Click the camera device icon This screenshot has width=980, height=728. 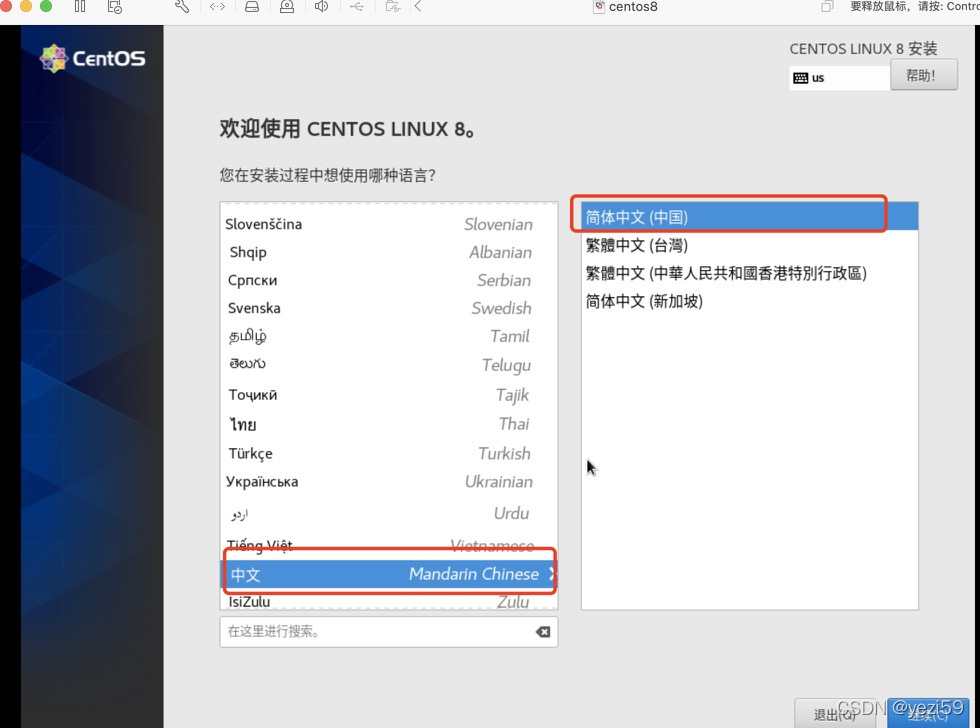tap(287, 7)
